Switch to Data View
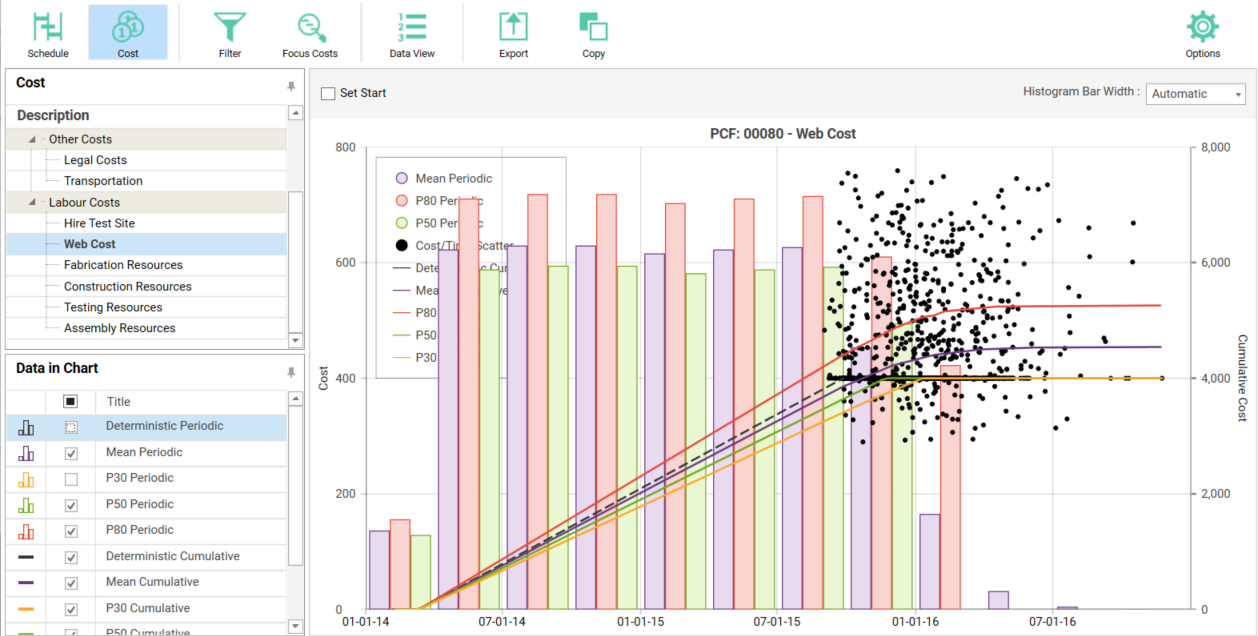This screenshot has width=1258, height=636. pos(412,27)
